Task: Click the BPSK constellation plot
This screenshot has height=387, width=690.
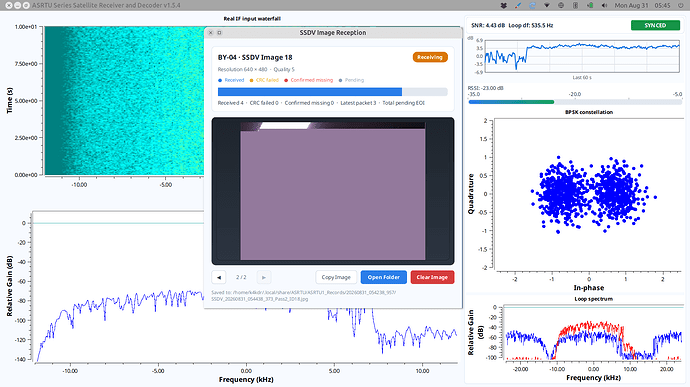Action: [588, 194]
